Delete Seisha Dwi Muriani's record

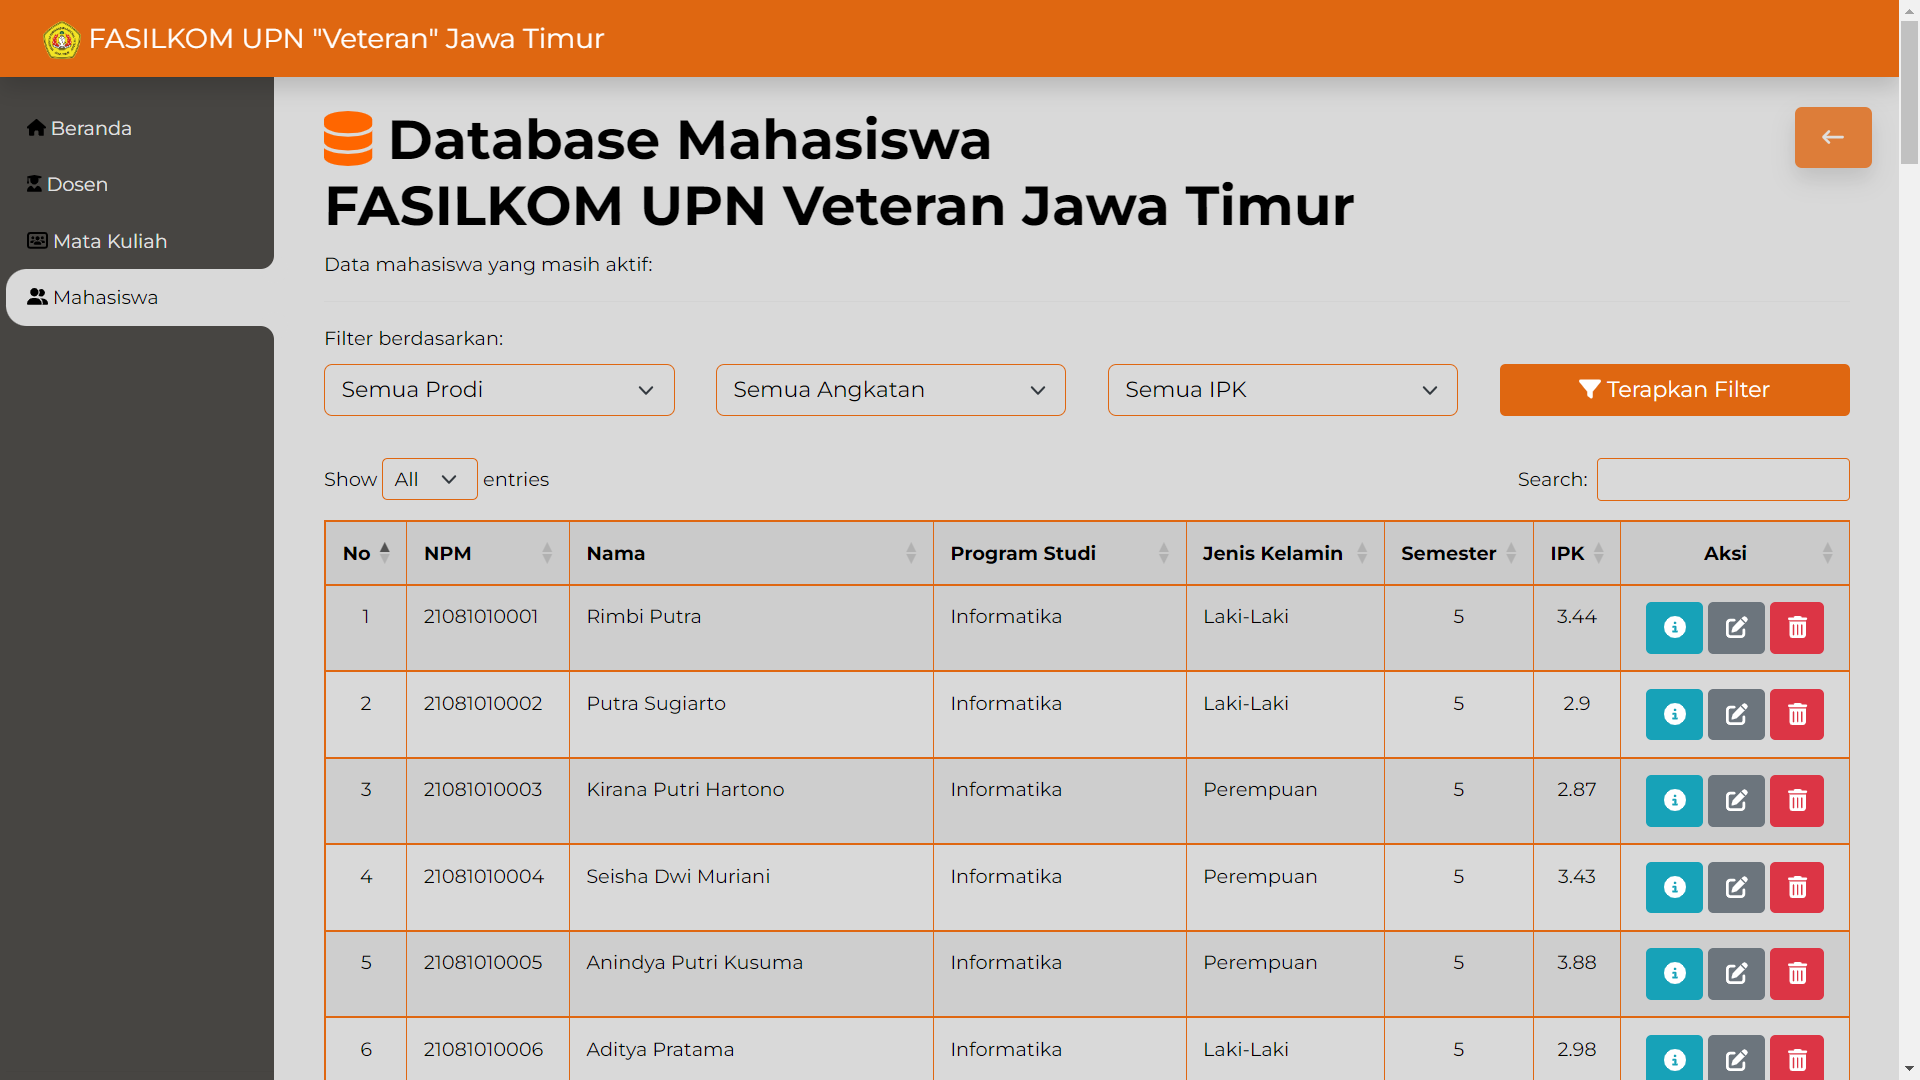pos(1797,888)
